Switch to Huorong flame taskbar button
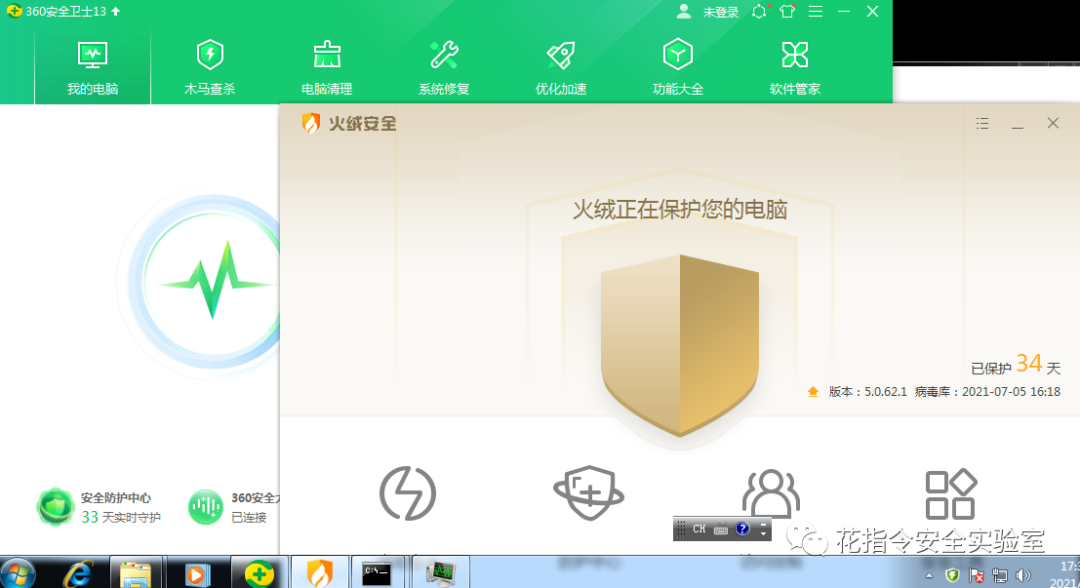This screenshot has width=1080, height=588. (x=320, y=573)
